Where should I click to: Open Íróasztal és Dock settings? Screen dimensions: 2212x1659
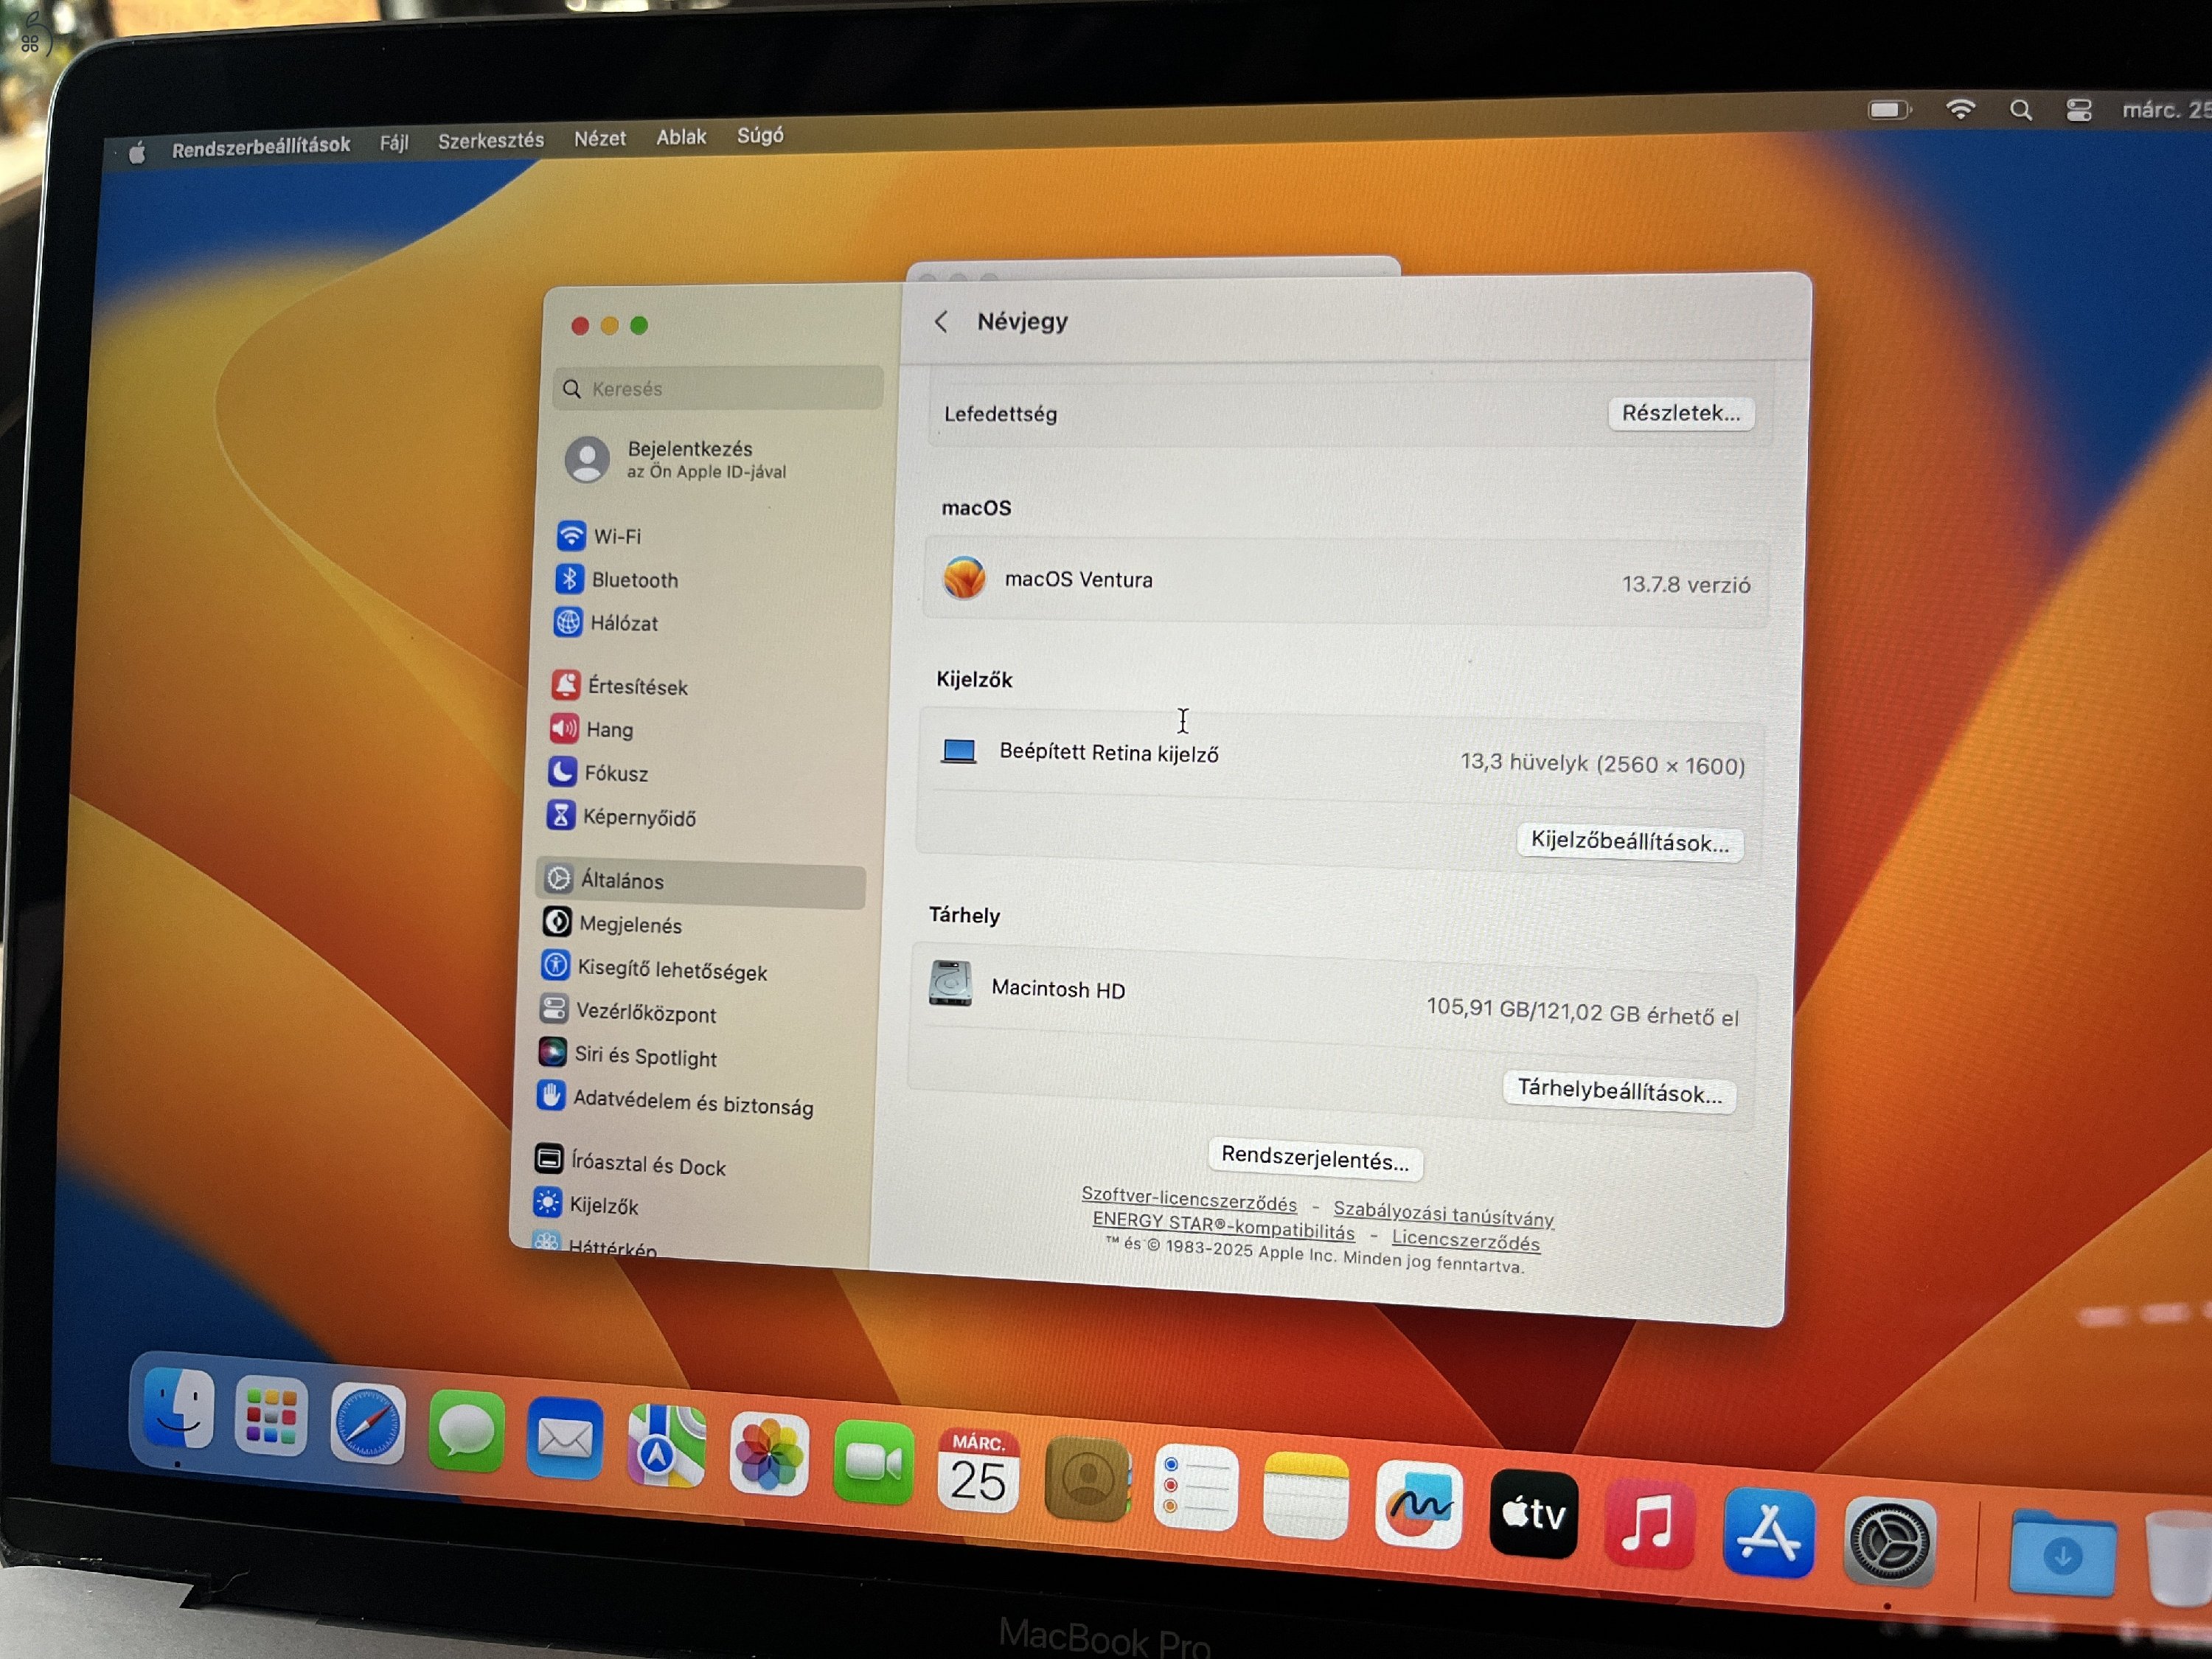(x=650, y=1165)
